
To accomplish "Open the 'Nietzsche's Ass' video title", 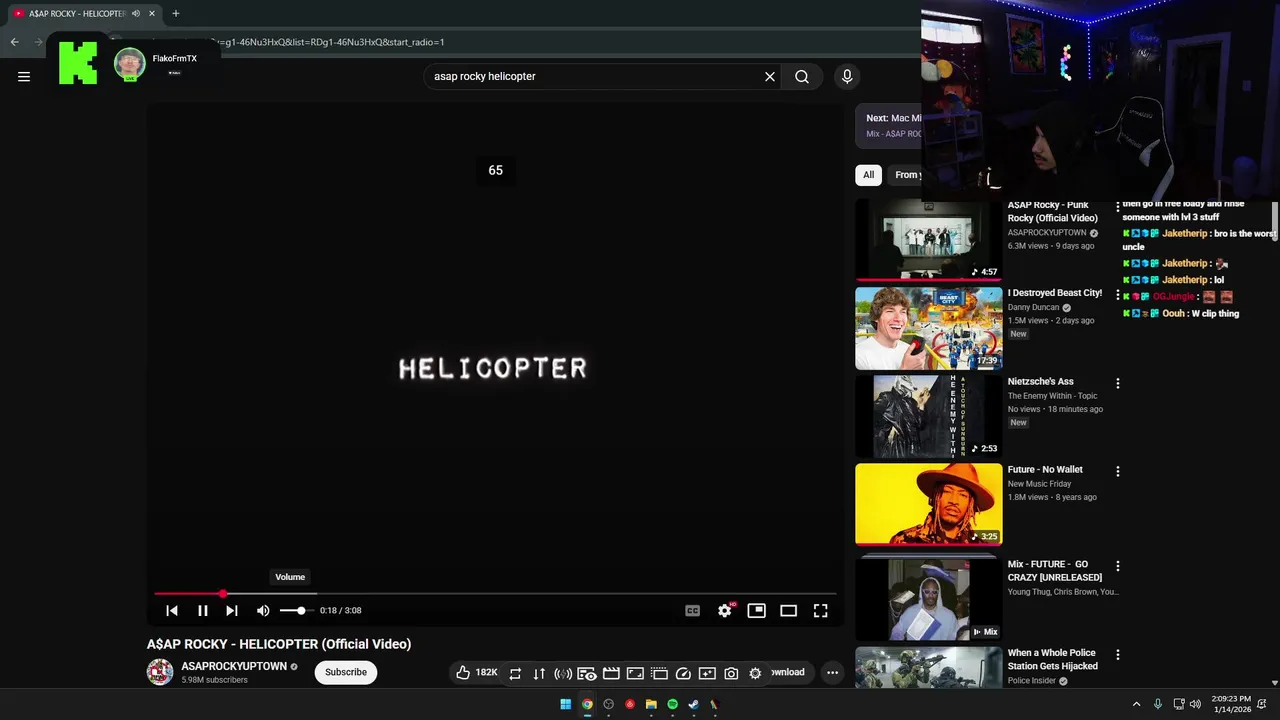I will pyautogui.click(x=1041, y=381).
